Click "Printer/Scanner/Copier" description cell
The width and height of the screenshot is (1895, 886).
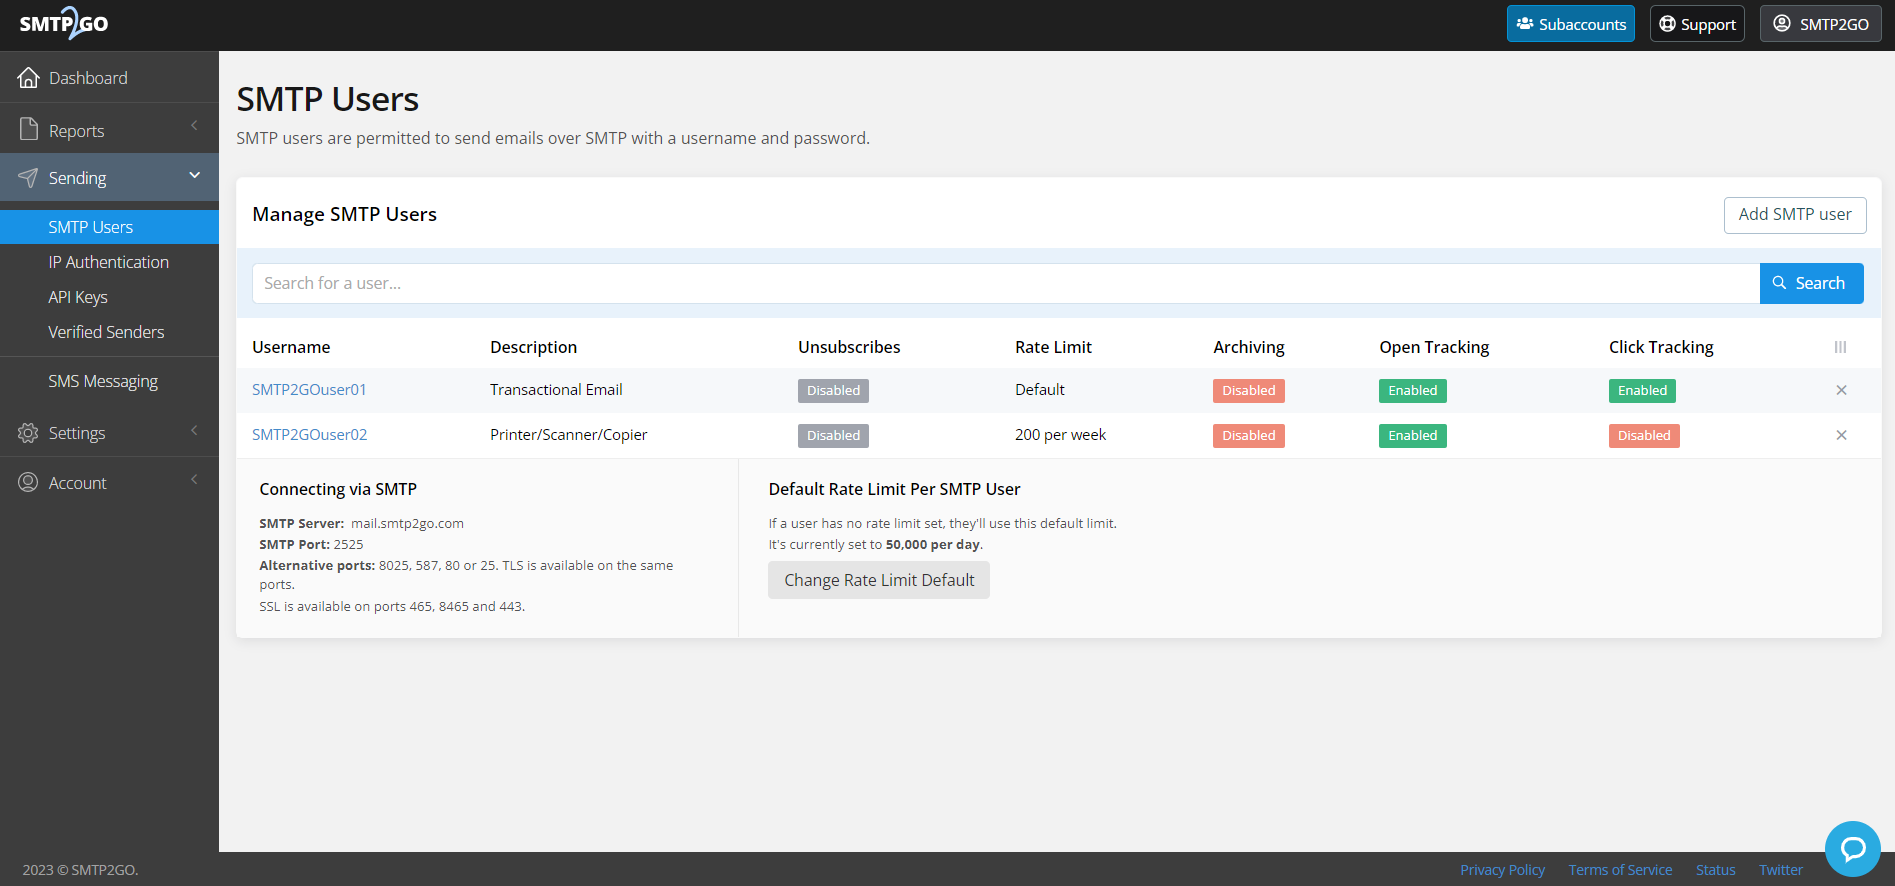pyautogui.click(x=568, y=435)
